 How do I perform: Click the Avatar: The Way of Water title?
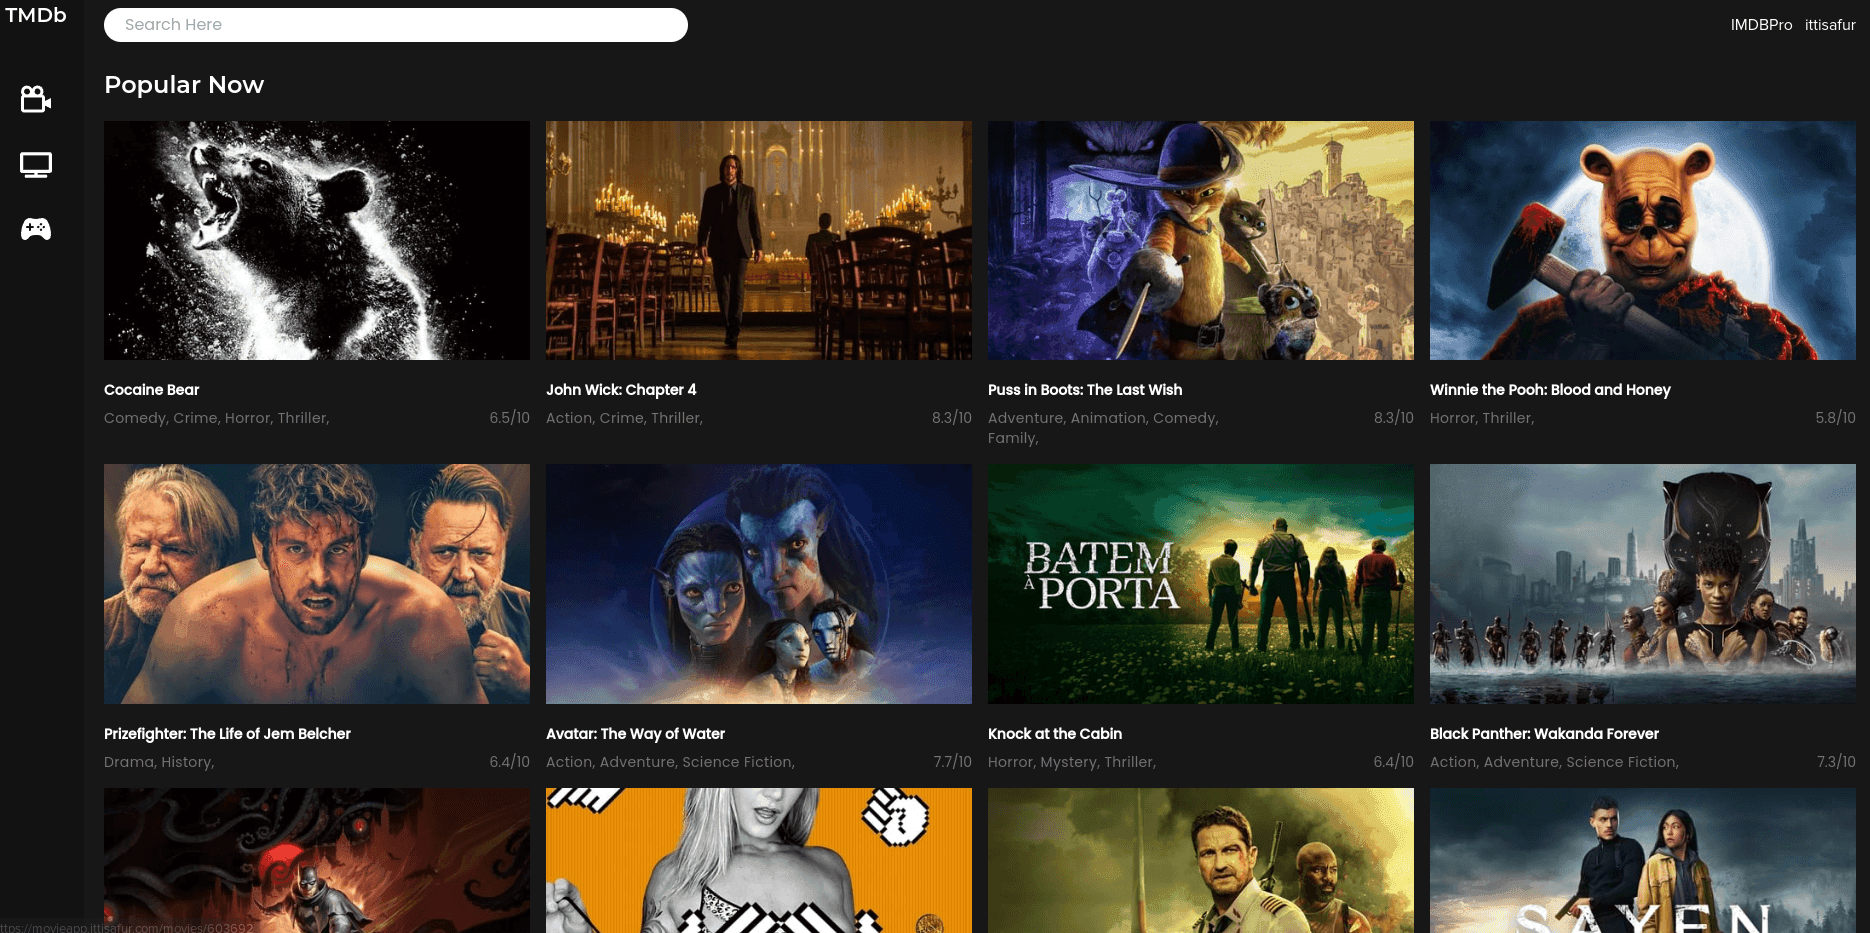(635, 734)
